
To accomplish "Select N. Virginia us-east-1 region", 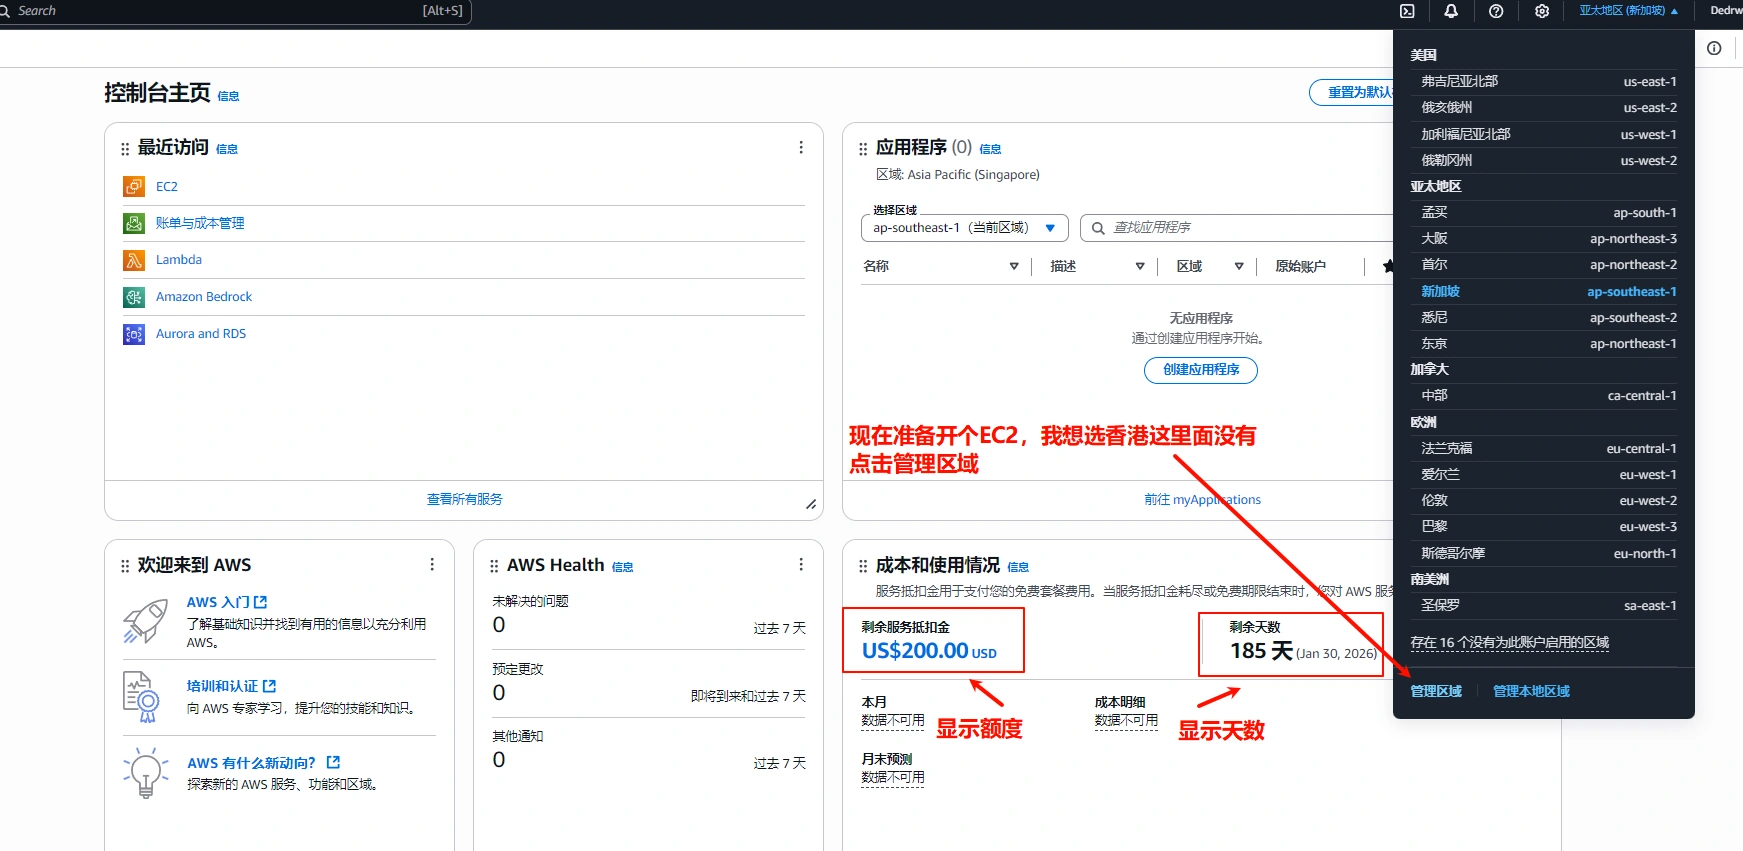I will [x=1548, y=82].
